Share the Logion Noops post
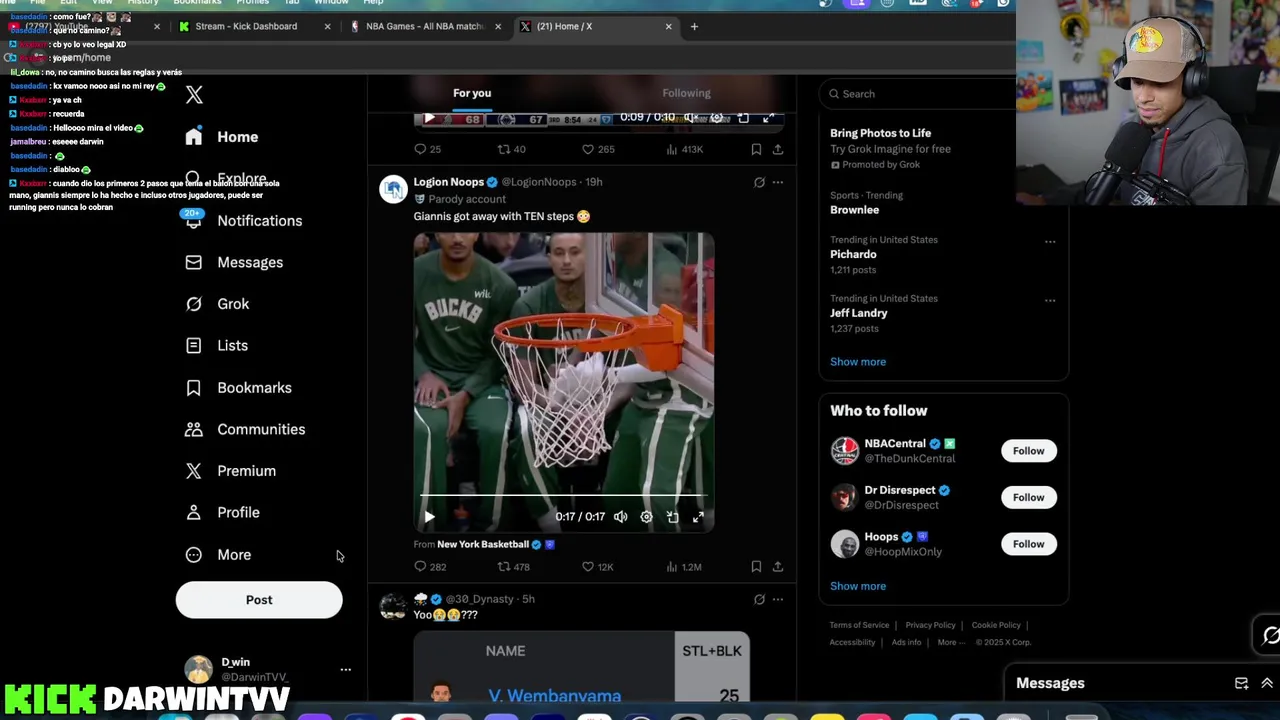Image resolution: width=1280 pixels, height=720 pixels. (x=777, y=567)
